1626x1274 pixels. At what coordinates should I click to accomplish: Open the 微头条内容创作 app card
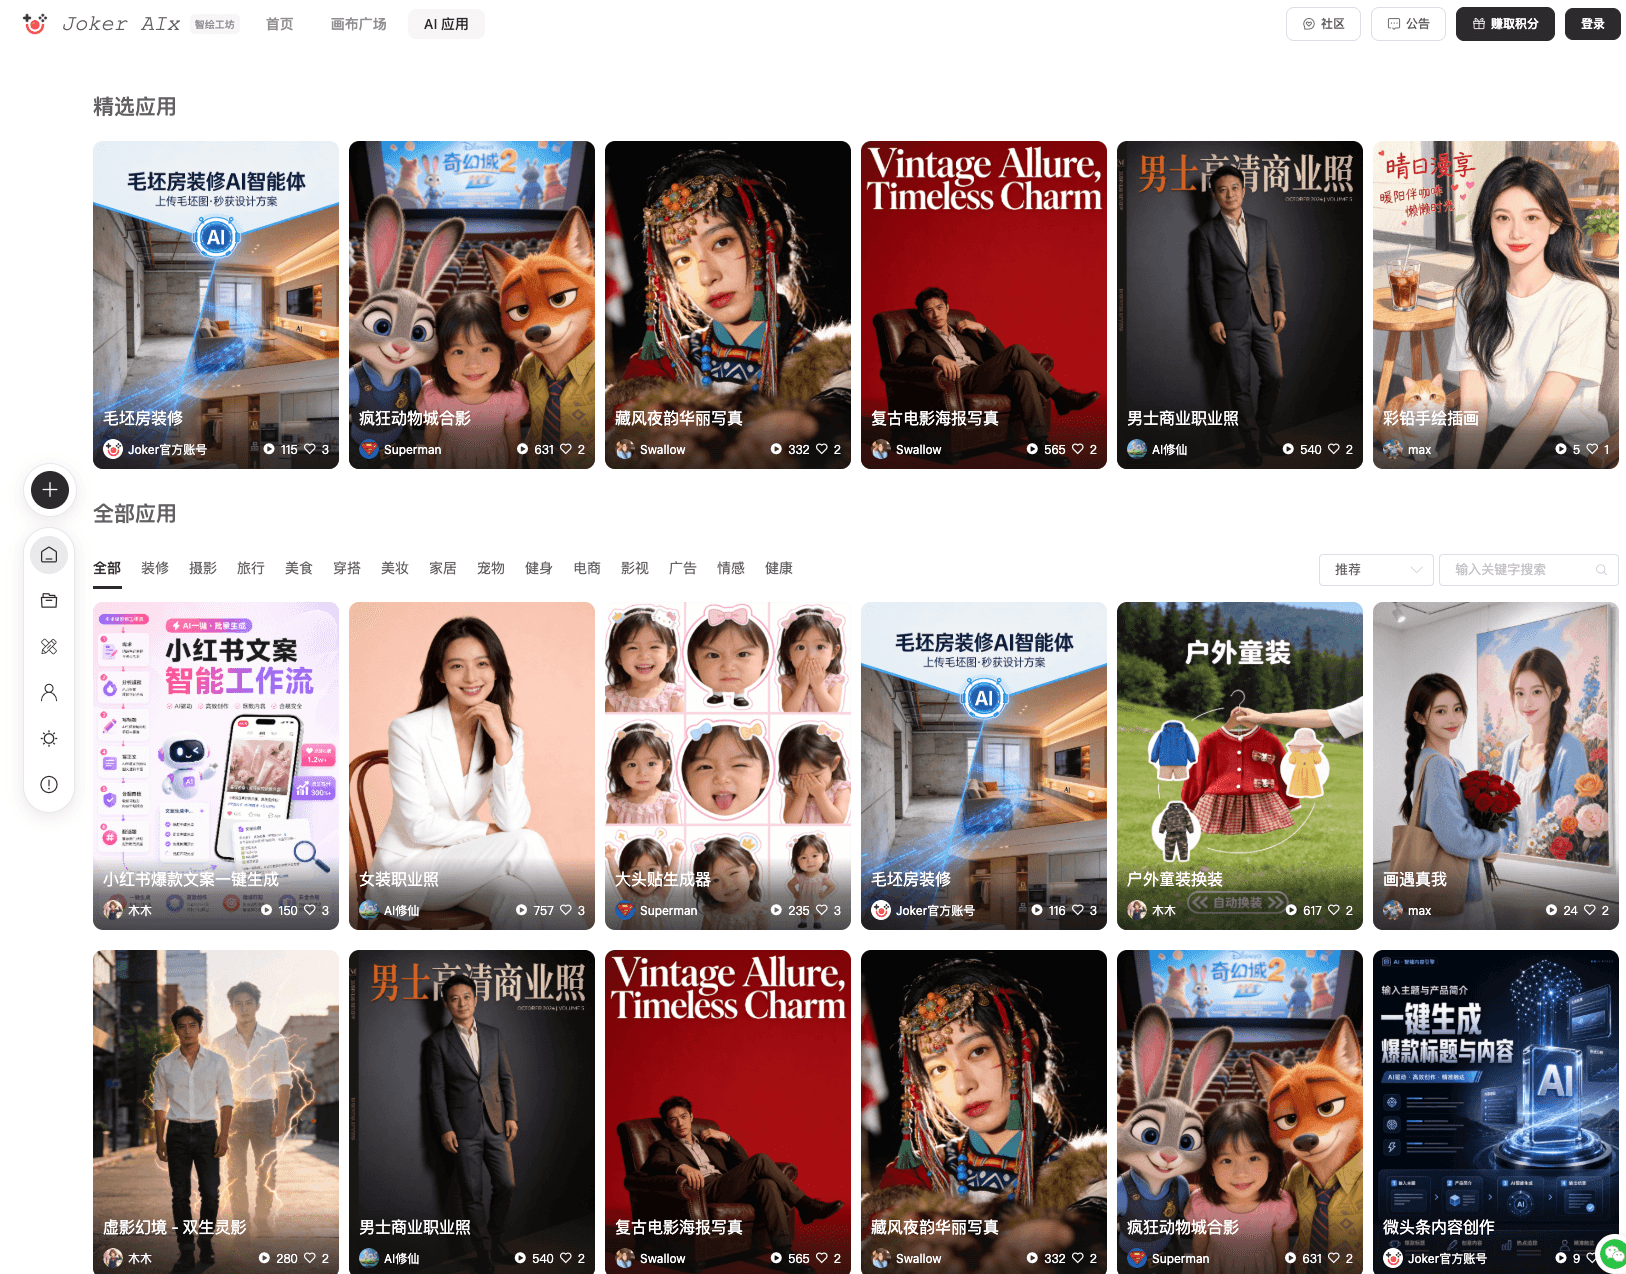coord(1496,1112)
